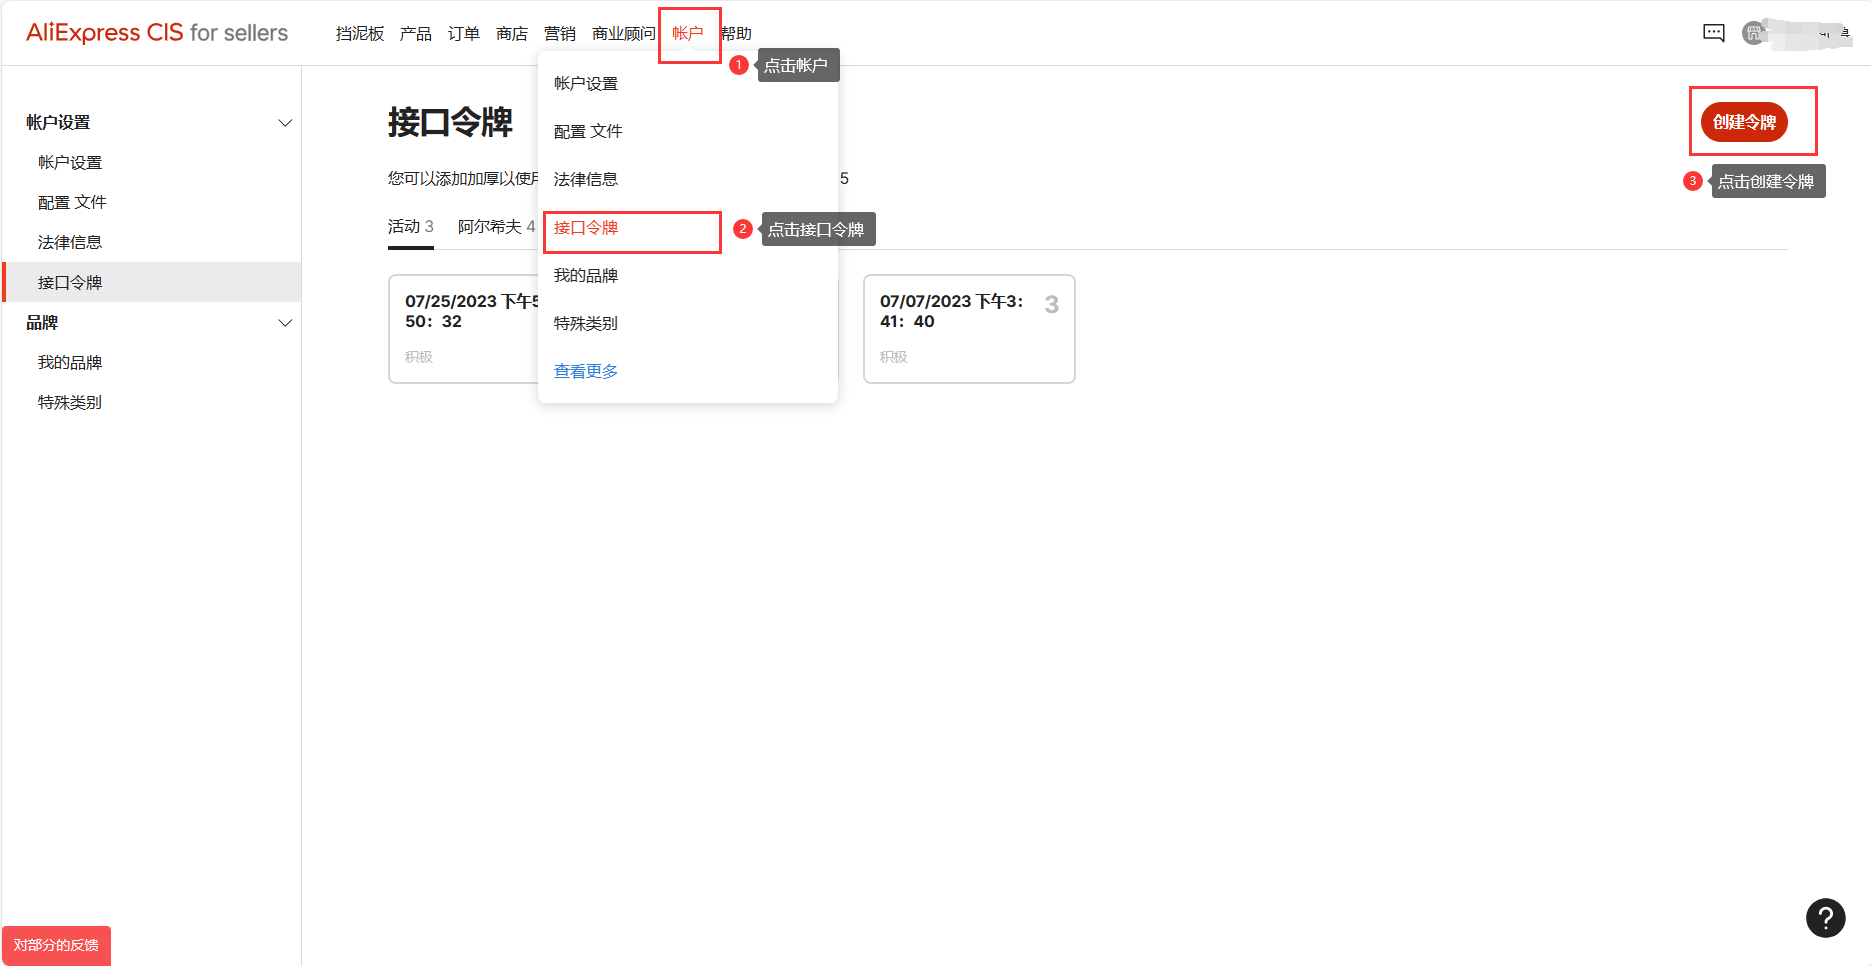Switch to the 活动 3 tab

pos(410,227)
